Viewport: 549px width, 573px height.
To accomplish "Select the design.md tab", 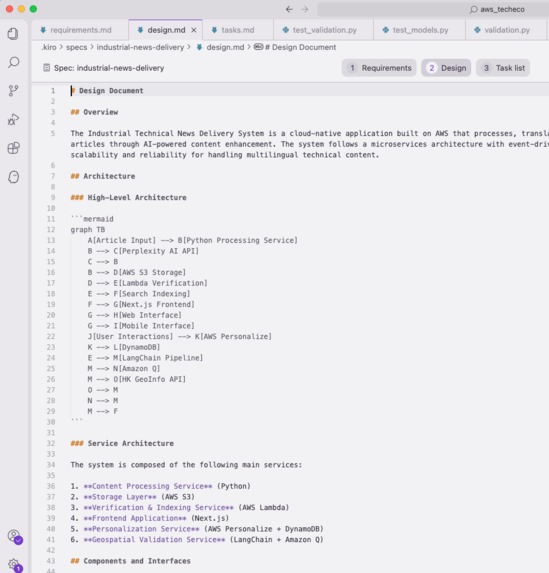I will [166, 30].
